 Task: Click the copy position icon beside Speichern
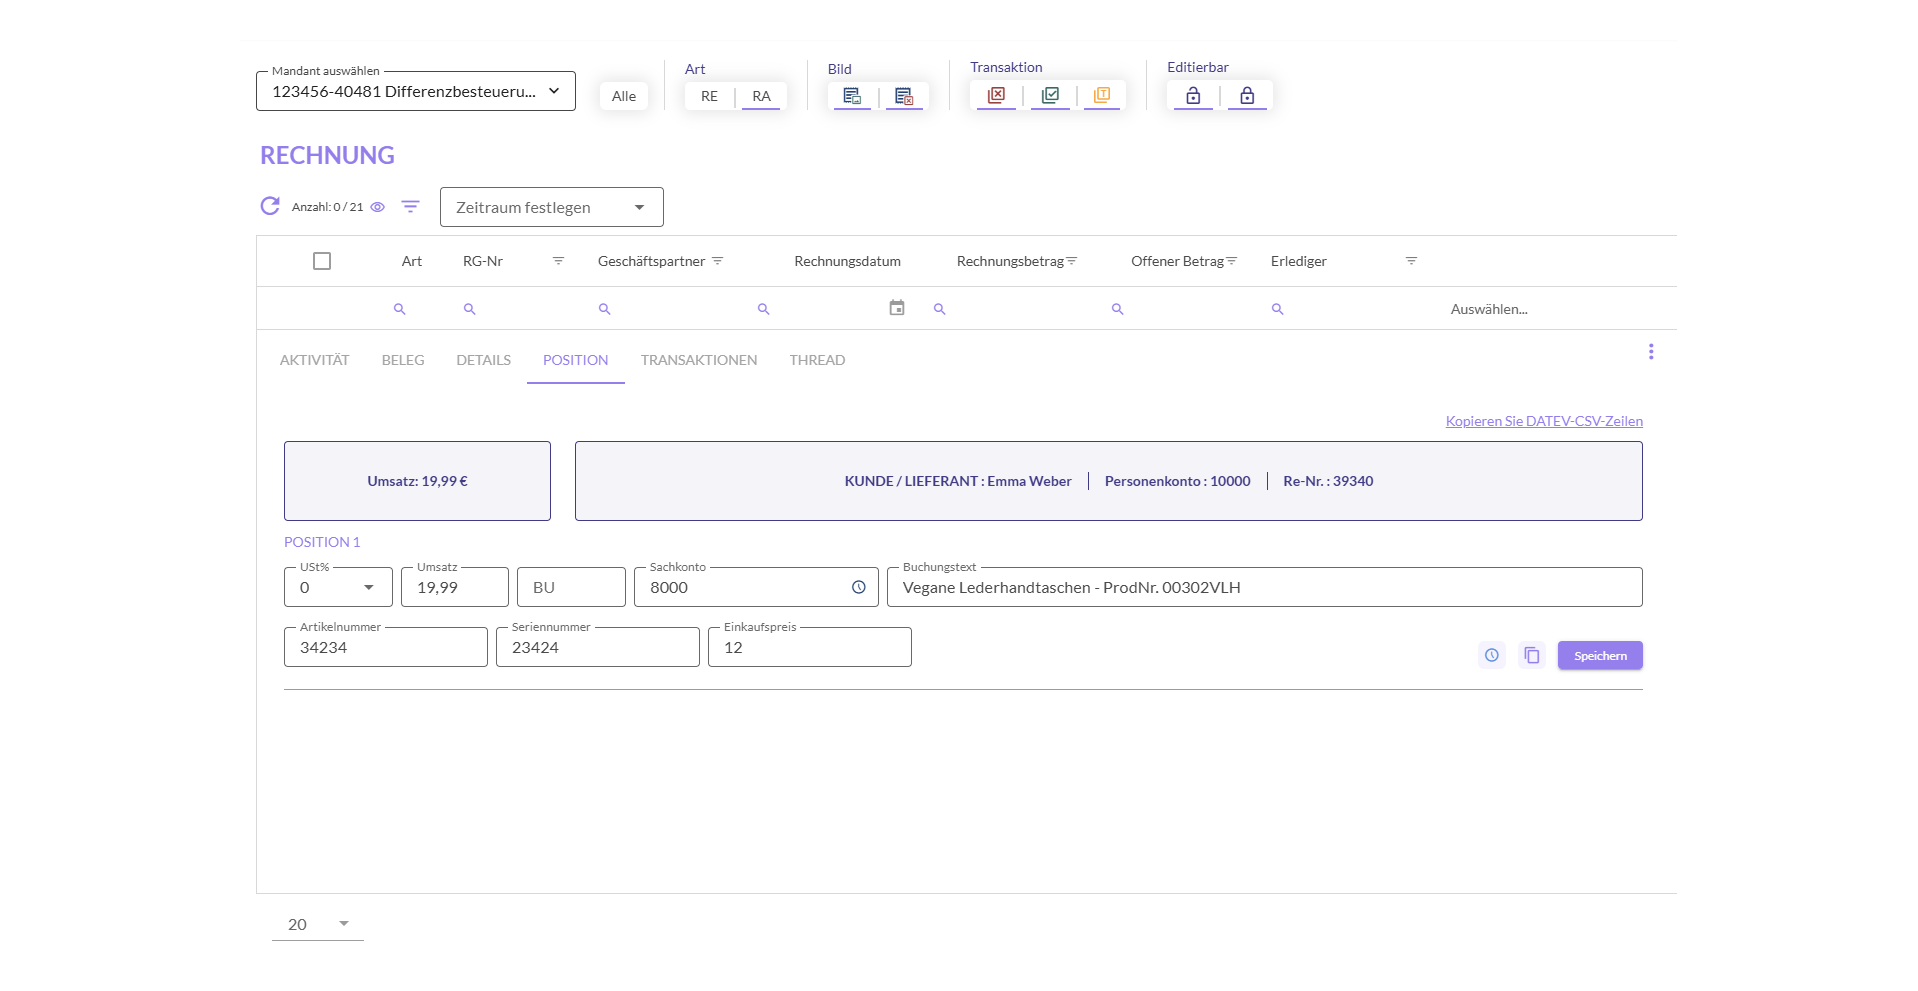click(1531, 656)
